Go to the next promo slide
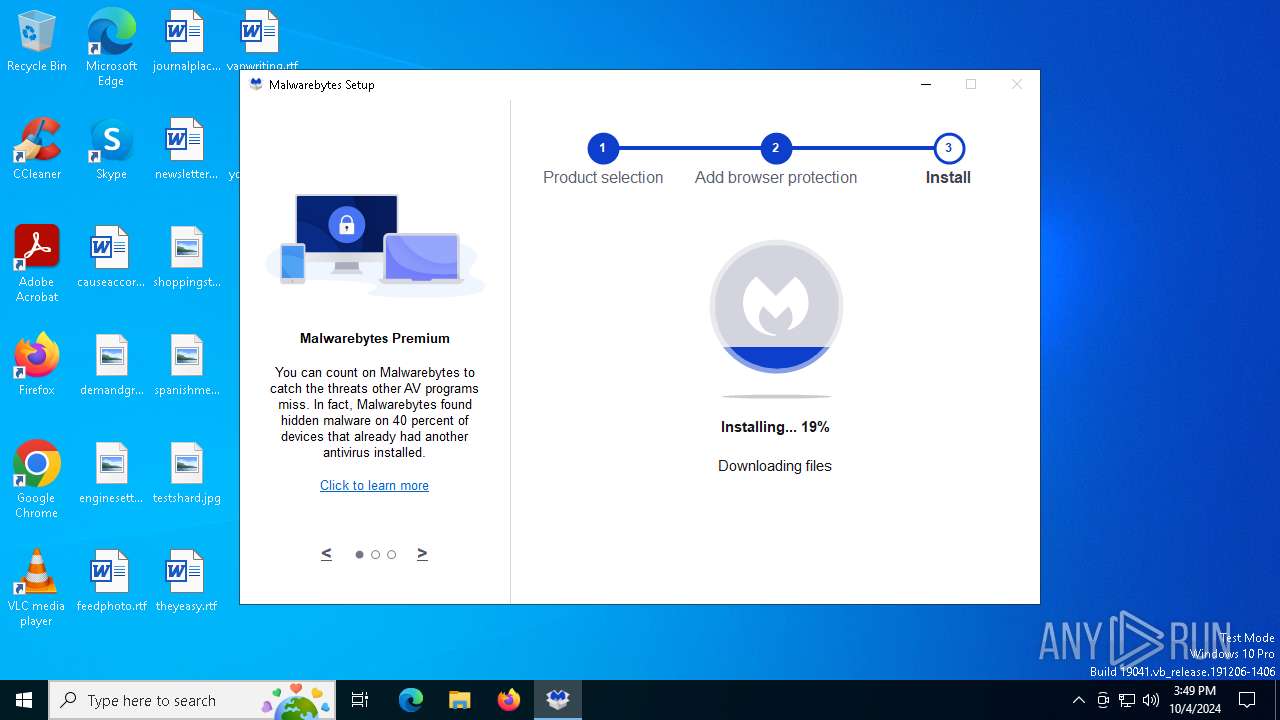Viewport: 1280px width, 720px height. pyautogui.click(x=422, y=553)
